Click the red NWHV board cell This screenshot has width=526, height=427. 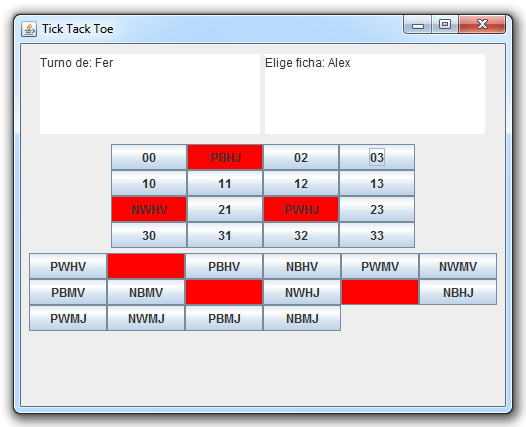[x=149, y=209]
